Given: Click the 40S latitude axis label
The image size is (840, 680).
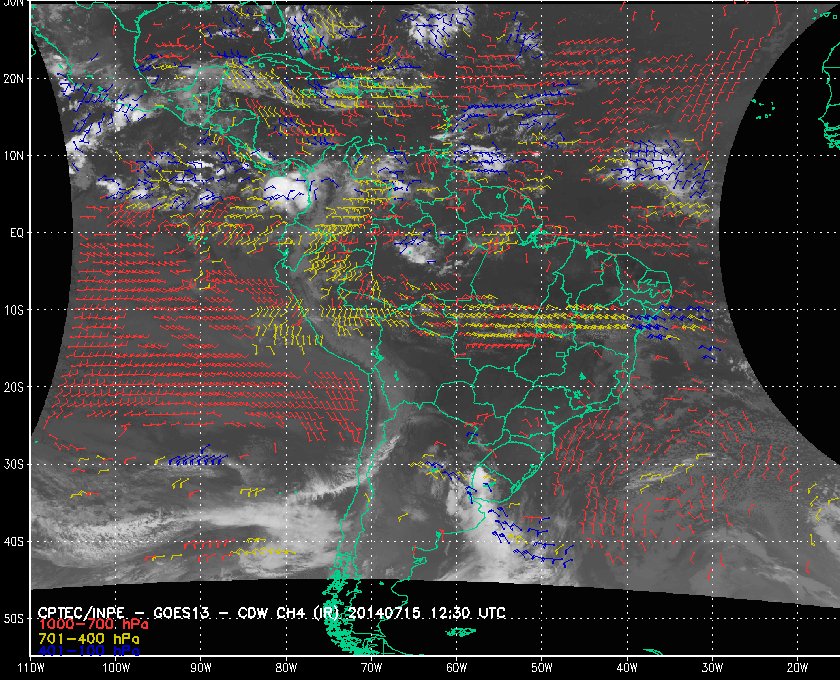Looking at the screenshot, I should [x=13, y=542].
